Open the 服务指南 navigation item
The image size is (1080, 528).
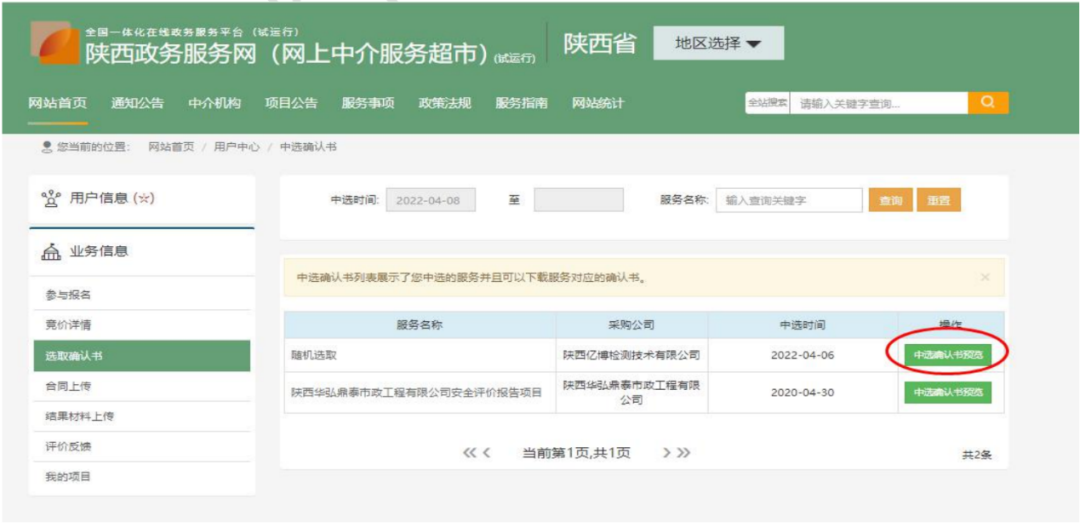tap(521, 103)
